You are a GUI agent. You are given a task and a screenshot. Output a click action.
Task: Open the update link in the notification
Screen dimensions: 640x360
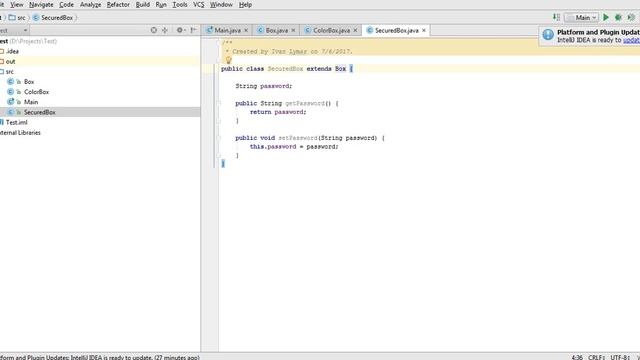[631, 40]
